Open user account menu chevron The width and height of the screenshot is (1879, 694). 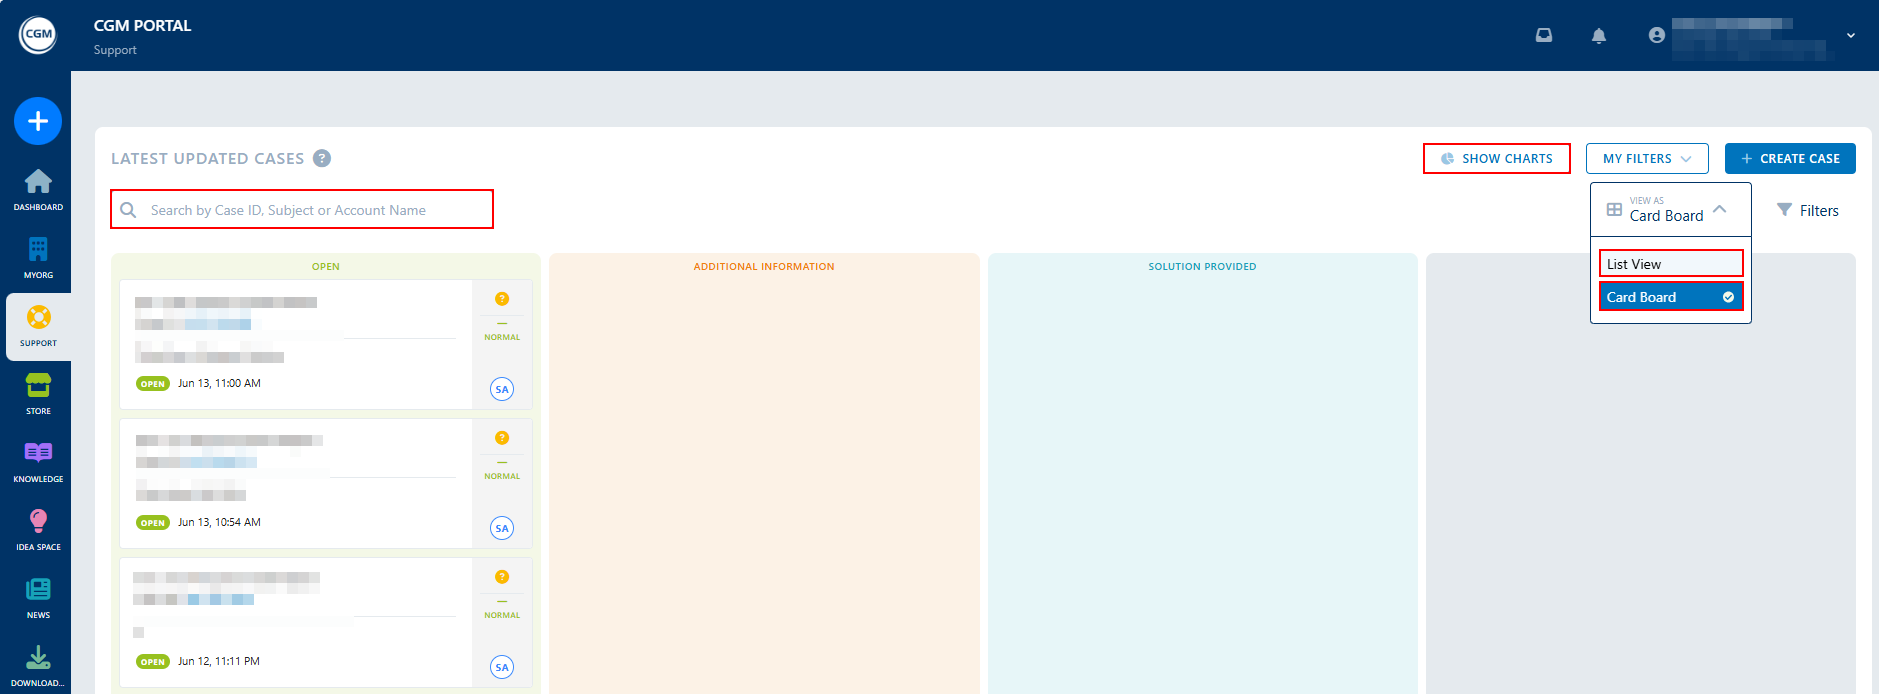point(1851,36)
